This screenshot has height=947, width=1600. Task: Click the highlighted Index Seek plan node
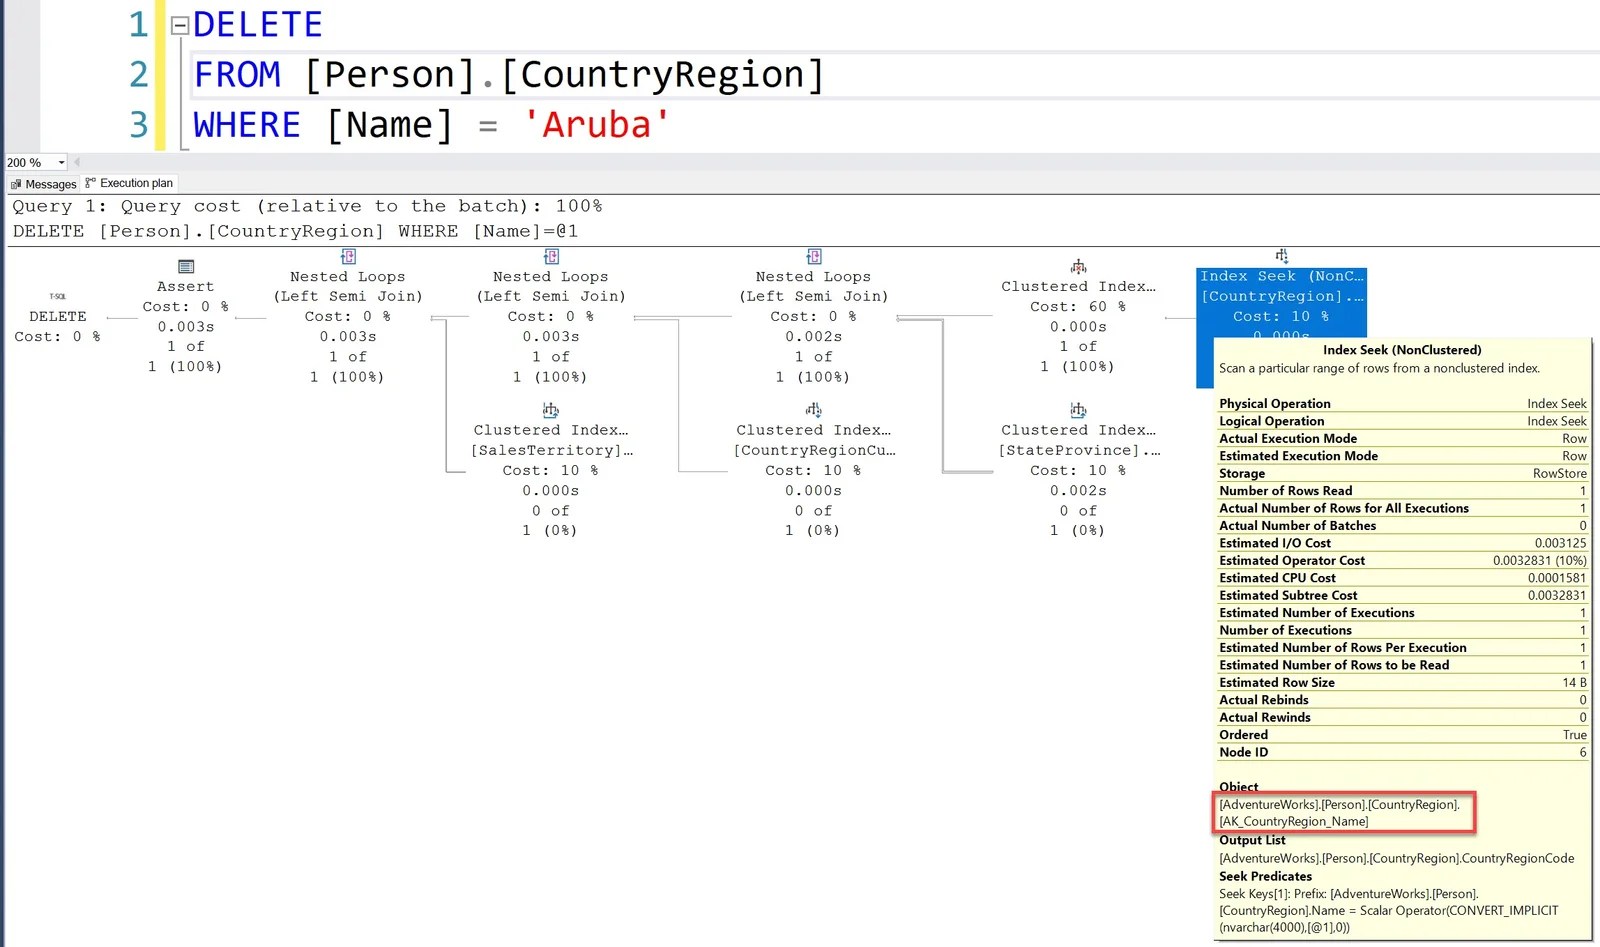tap(1281, 300)
